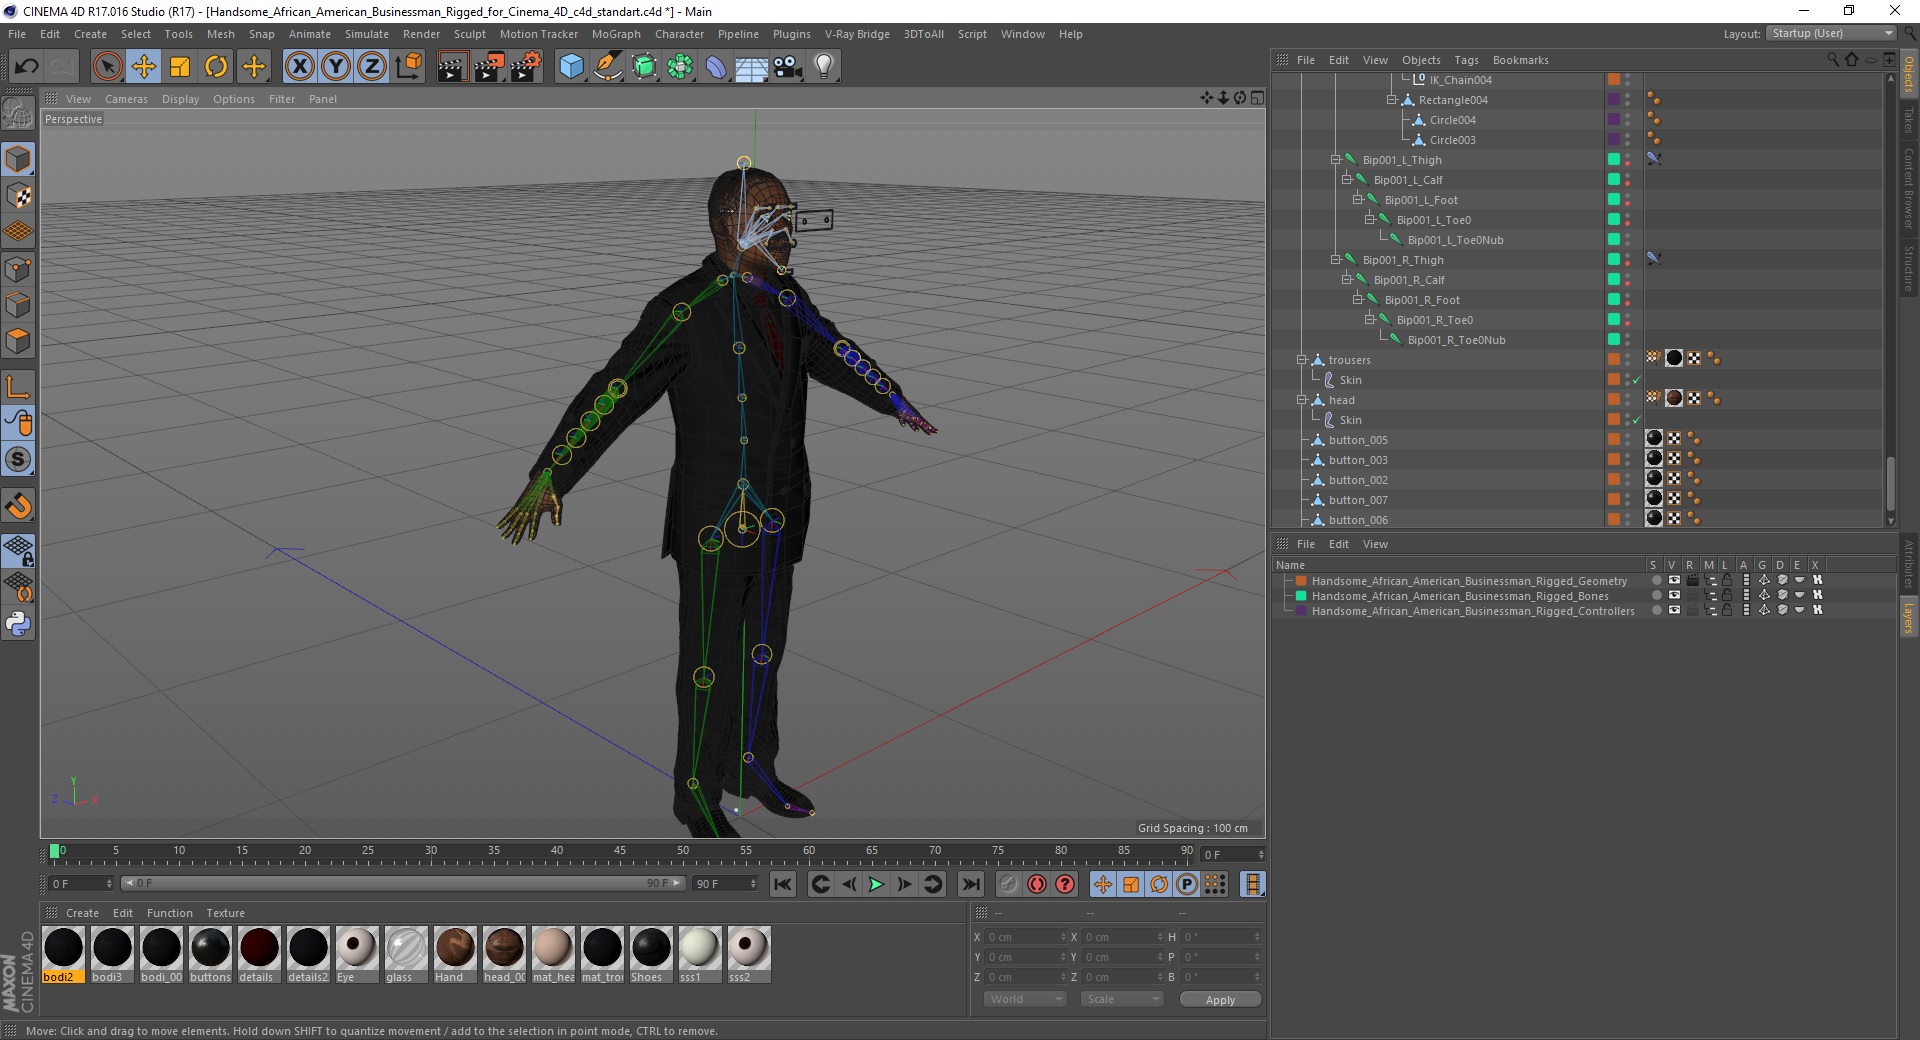The width and height of the screenshot is (1920, 1040).
Task: Go to end of animation
Action: tap(971, 884)
